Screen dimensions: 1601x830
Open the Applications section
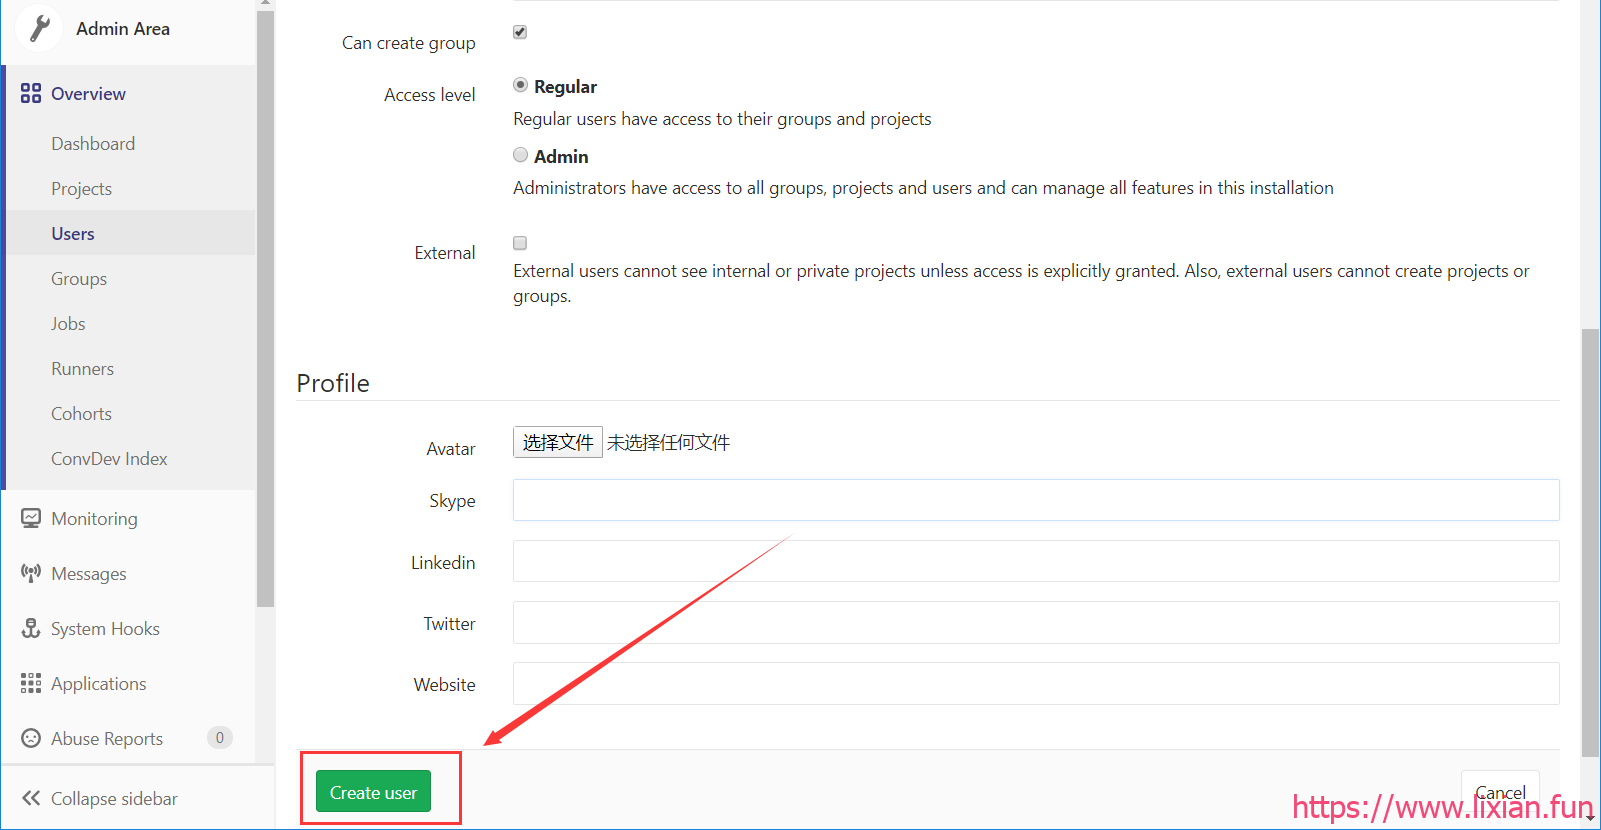tap(98, 684)
